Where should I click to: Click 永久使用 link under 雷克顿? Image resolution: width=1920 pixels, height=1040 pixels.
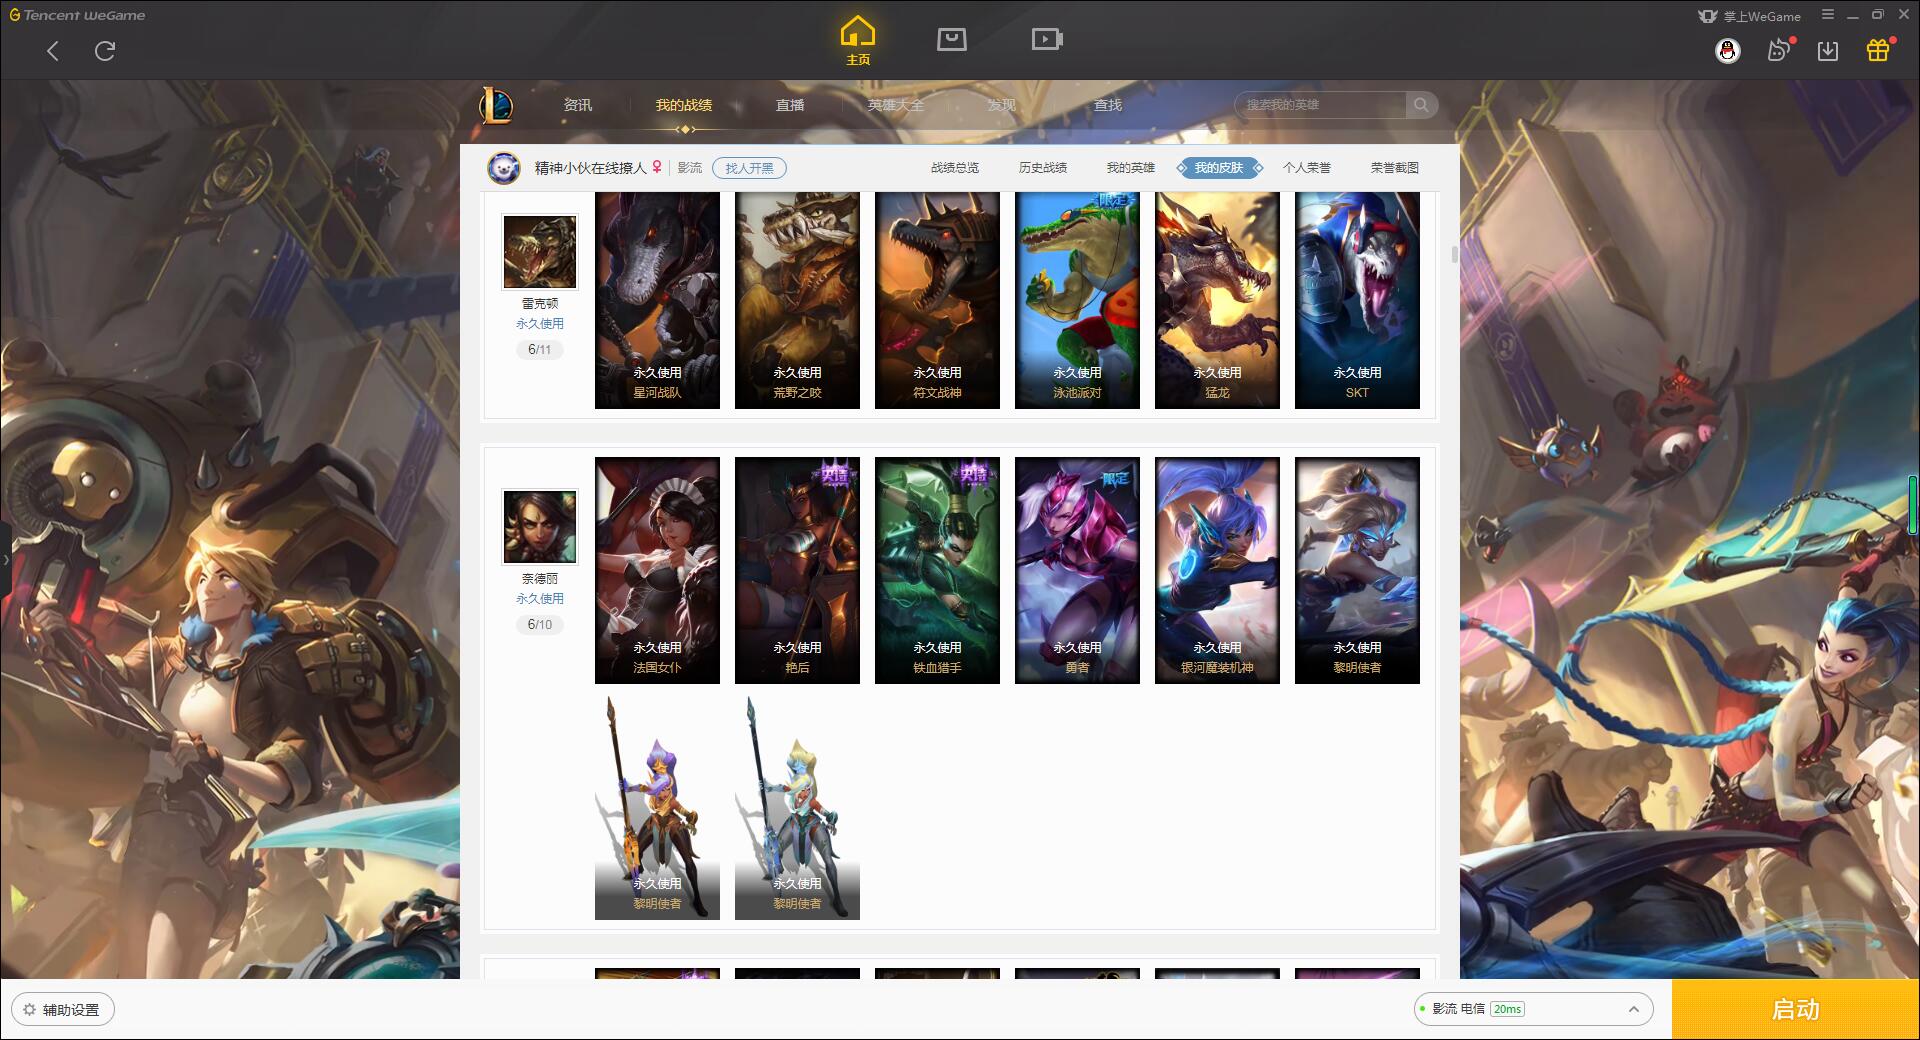tap(540, 324)
